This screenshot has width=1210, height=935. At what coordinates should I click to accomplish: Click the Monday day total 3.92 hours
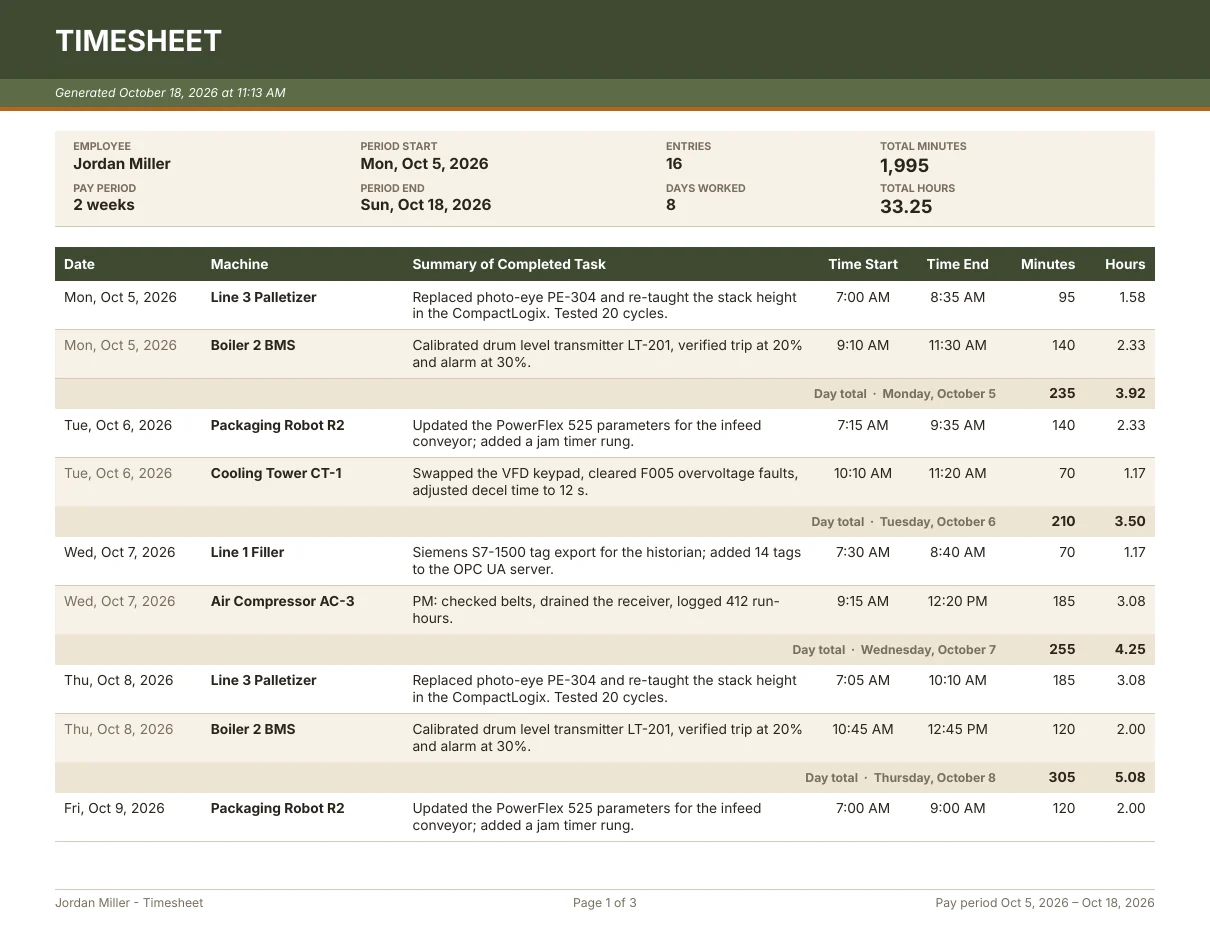(1130, 394)
